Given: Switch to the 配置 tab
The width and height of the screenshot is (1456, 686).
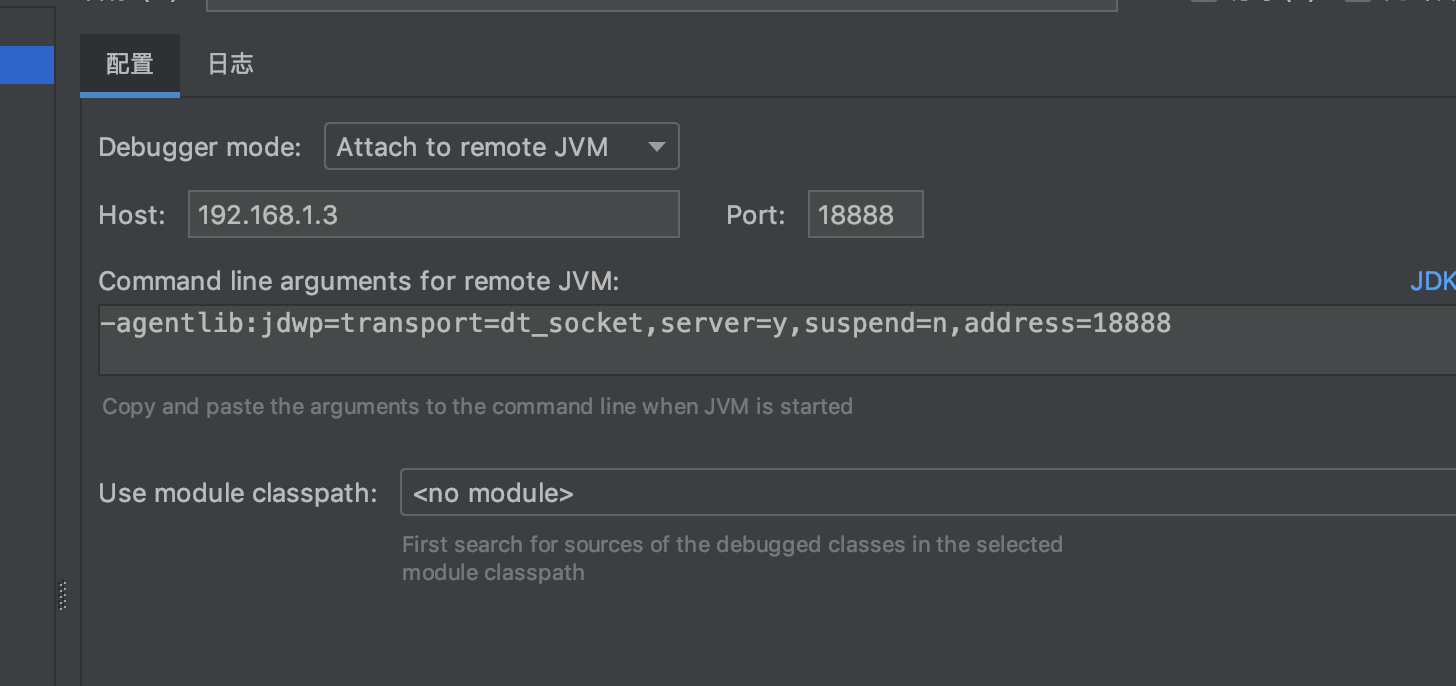Looking at the screenshot, I should click(x=130, y=65).
